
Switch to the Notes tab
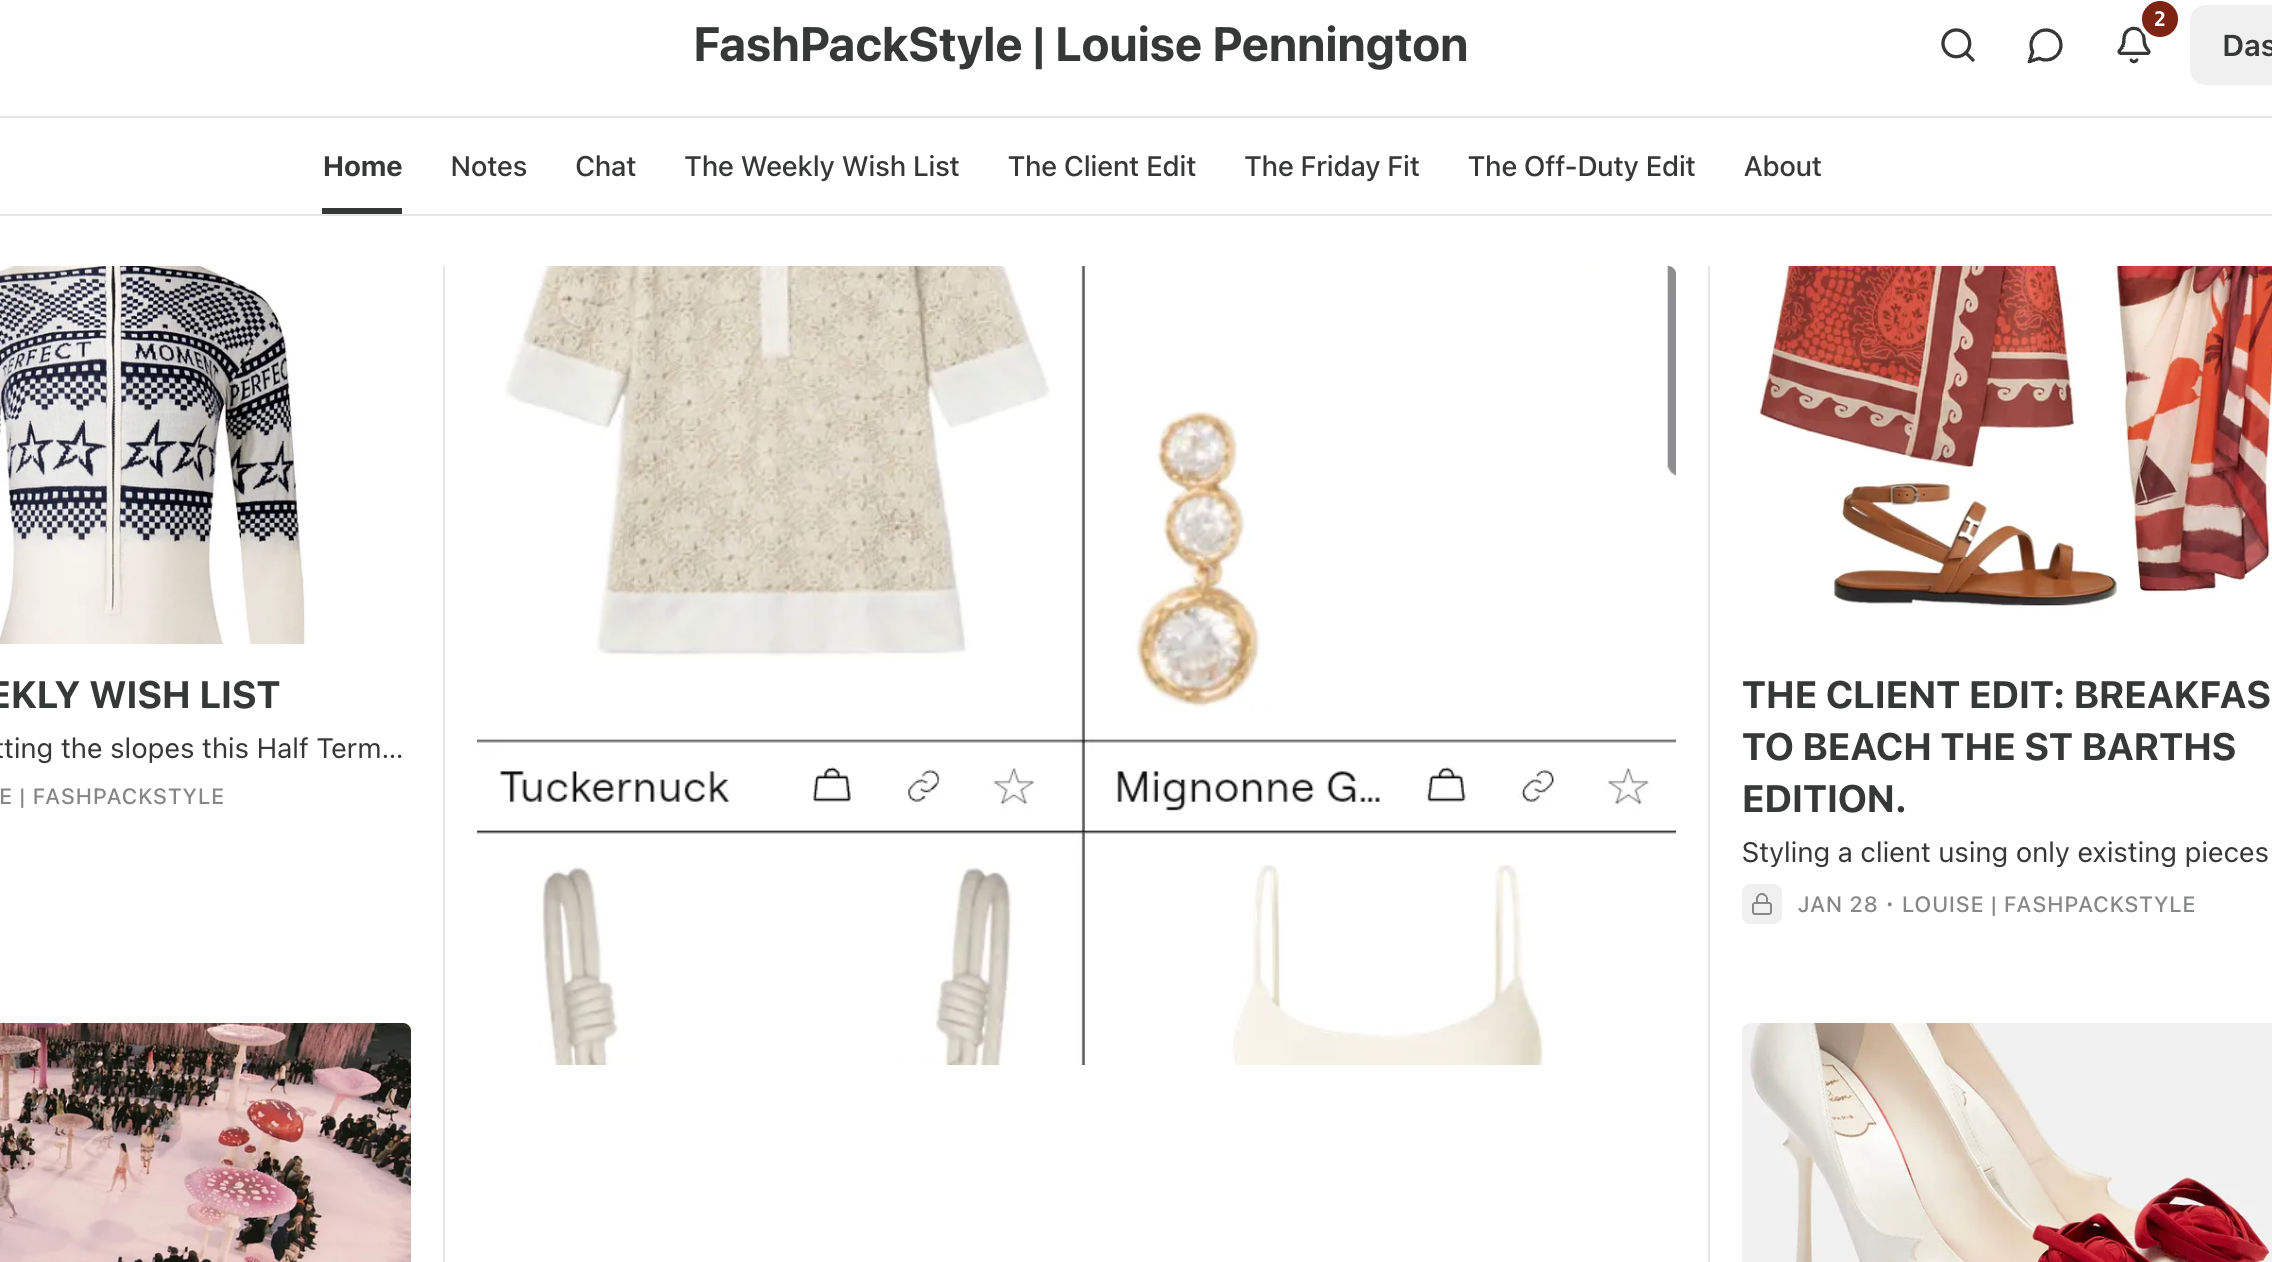pos(488,166)
